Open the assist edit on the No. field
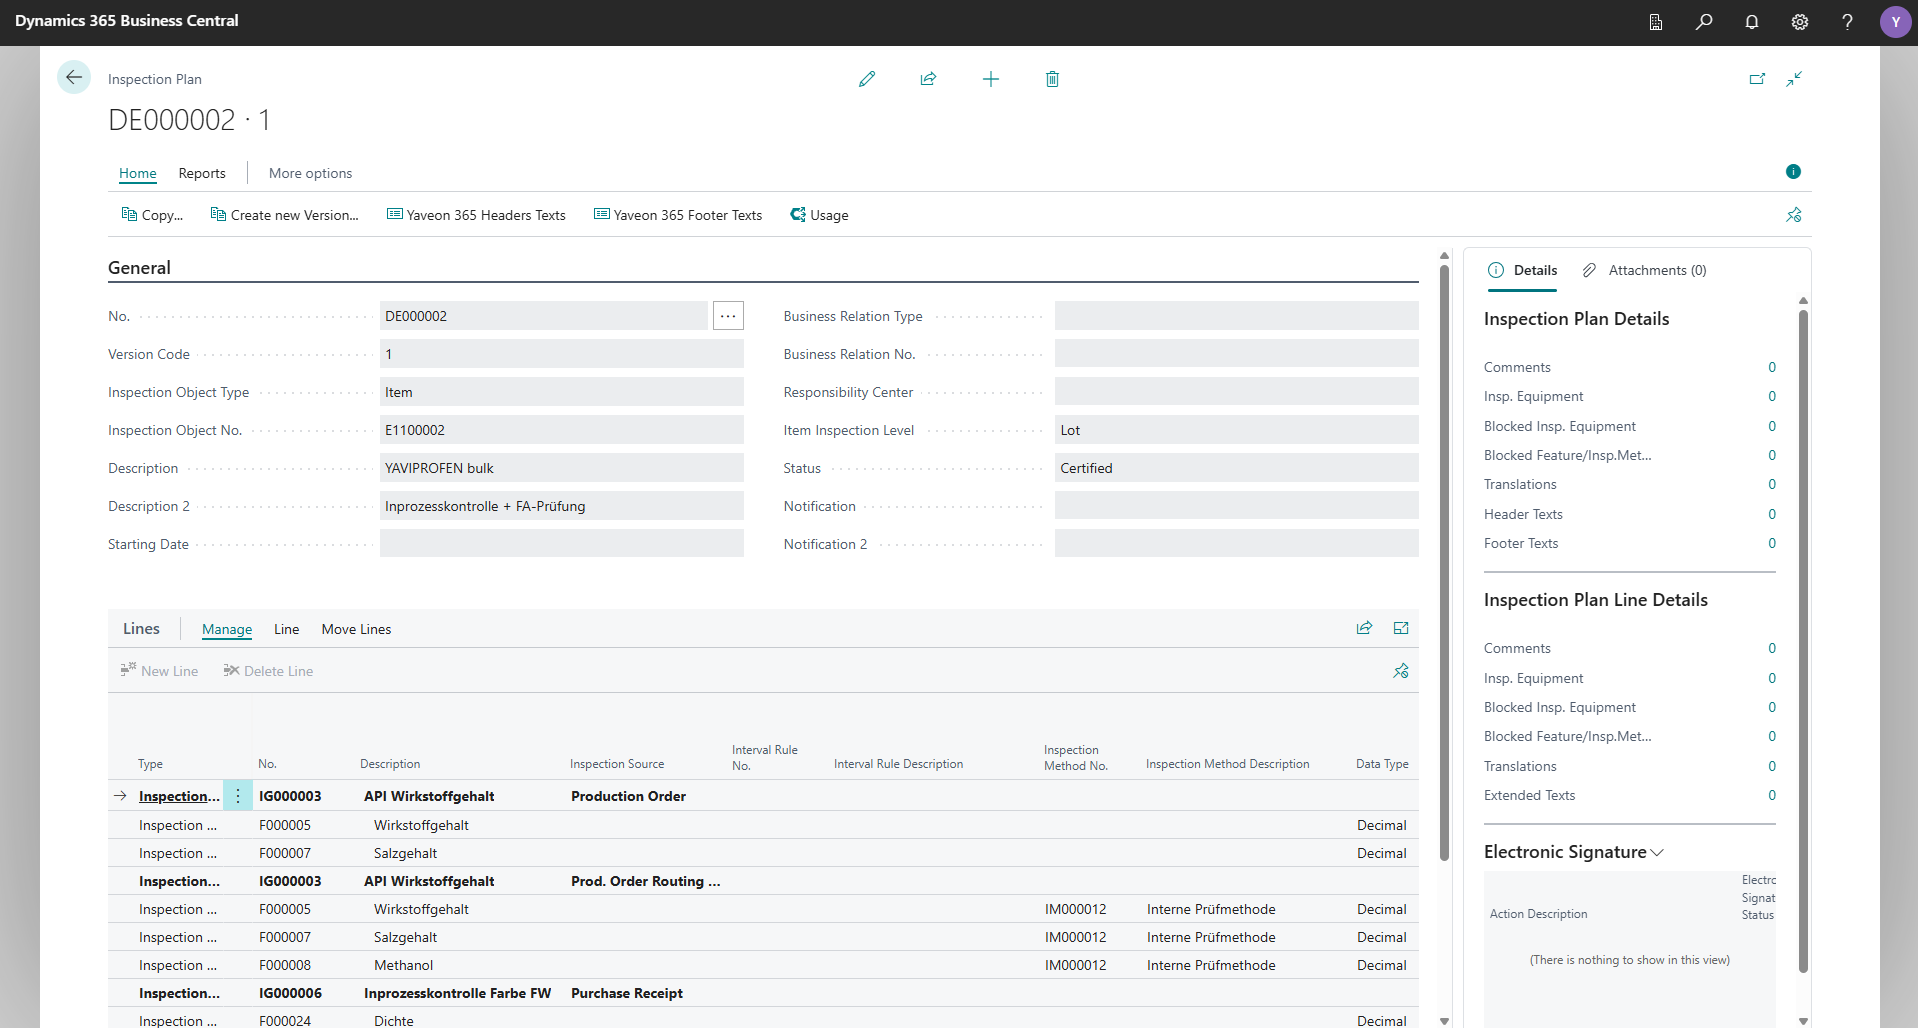The height and width of the screenshot is (1028, 1918). point(727,315)
